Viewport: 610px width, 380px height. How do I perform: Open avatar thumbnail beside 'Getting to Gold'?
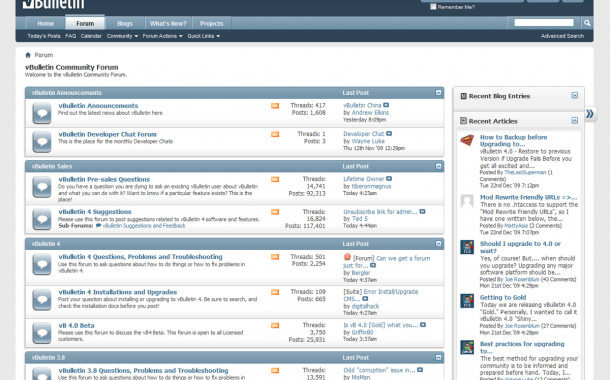coord(467,301)
